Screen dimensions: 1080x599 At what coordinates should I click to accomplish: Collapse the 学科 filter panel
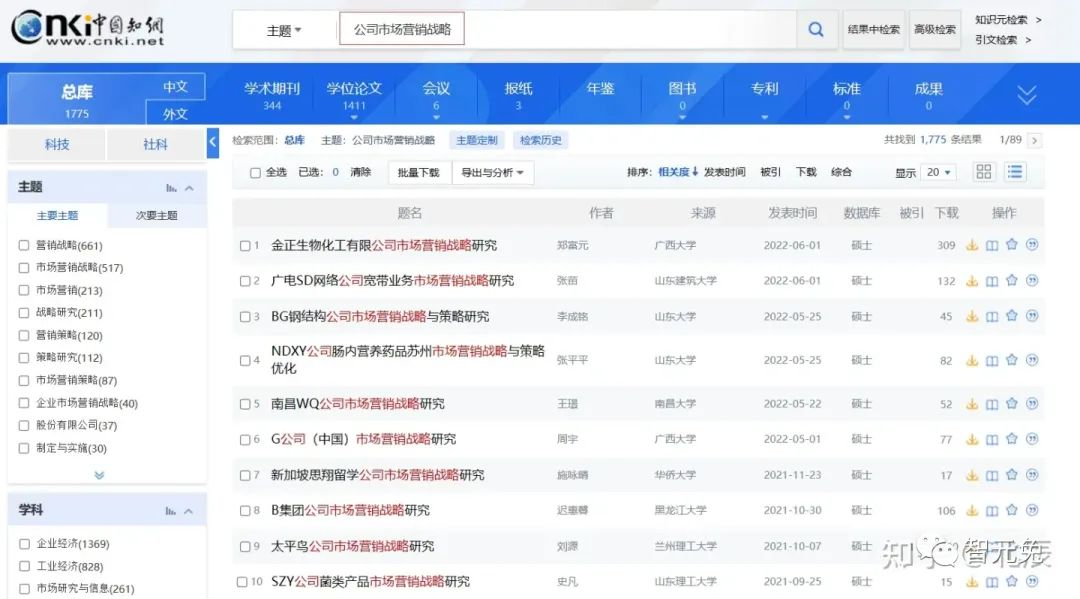189,511
